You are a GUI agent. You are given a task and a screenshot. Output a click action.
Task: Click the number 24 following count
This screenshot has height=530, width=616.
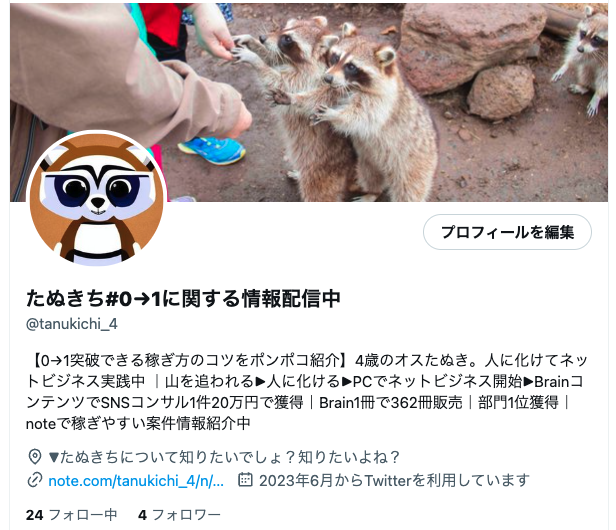[35, 515]
